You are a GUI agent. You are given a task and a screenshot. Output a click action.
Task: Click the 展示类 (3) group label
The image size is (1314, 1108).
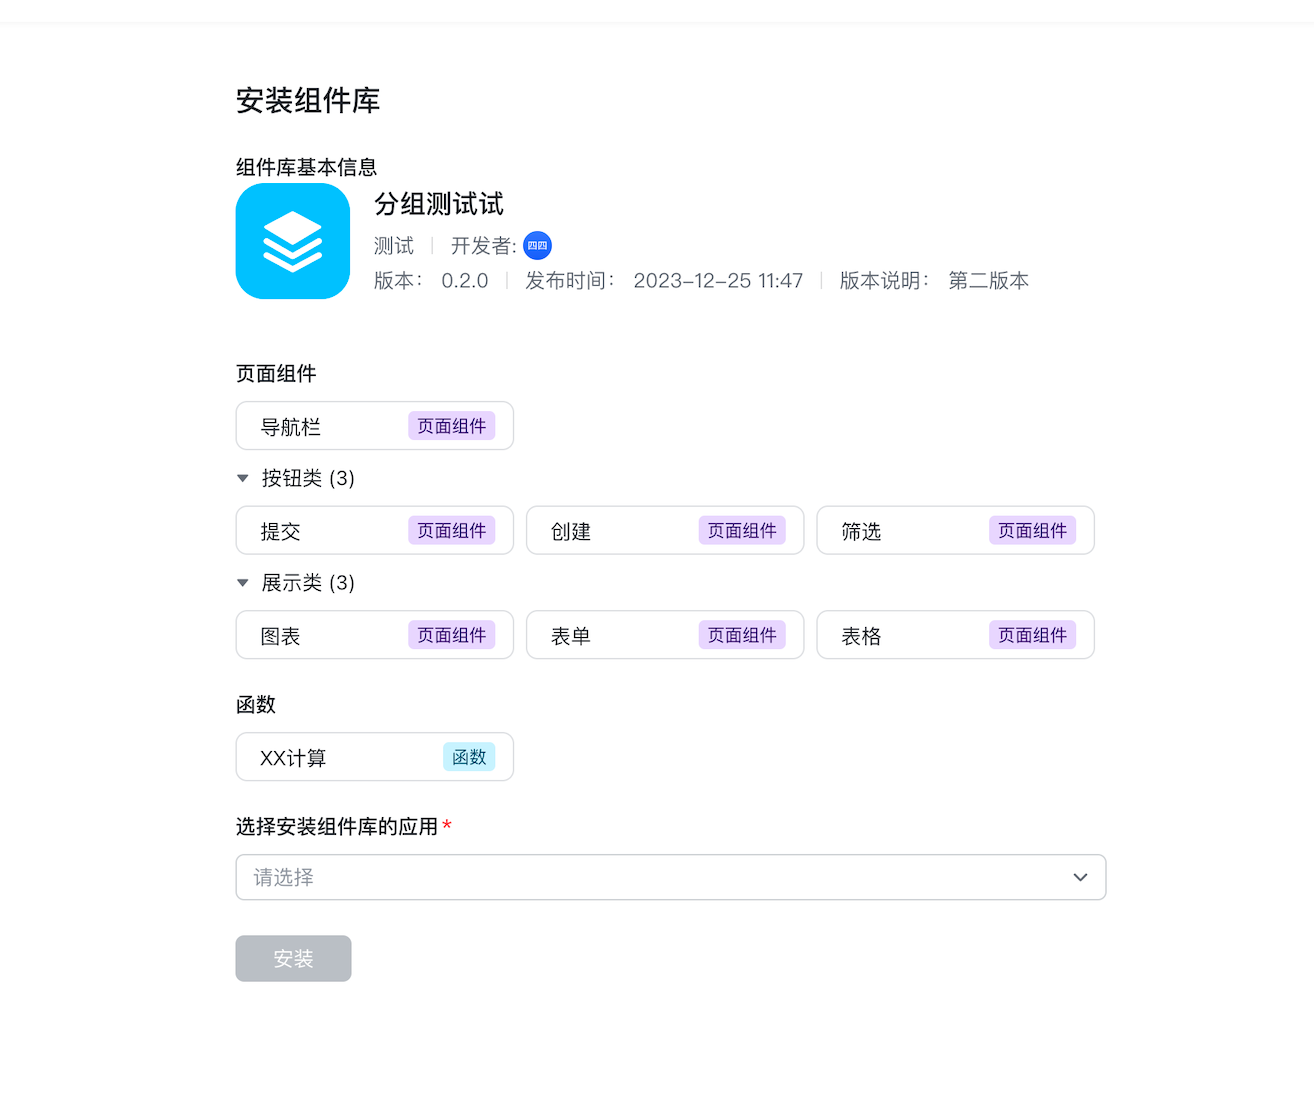tap(308, 583)
